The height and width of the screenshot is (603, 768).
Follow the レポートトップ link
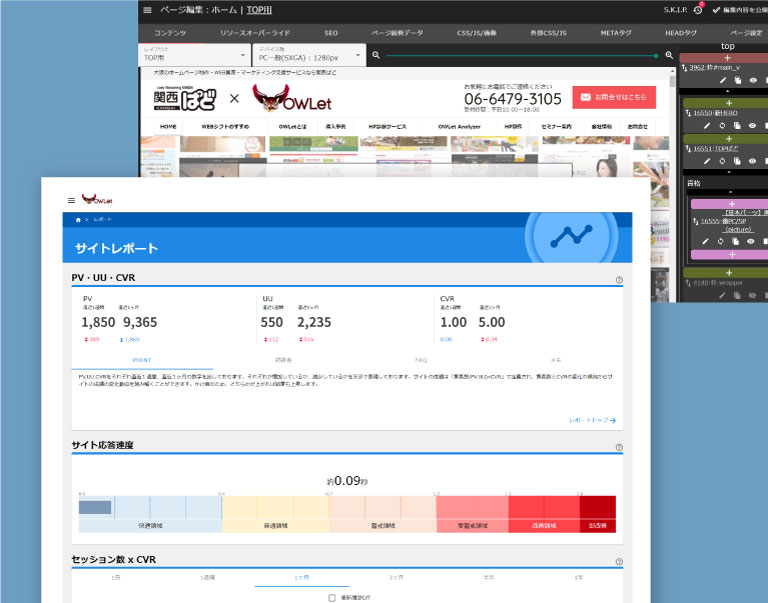[x=592, y=421]
